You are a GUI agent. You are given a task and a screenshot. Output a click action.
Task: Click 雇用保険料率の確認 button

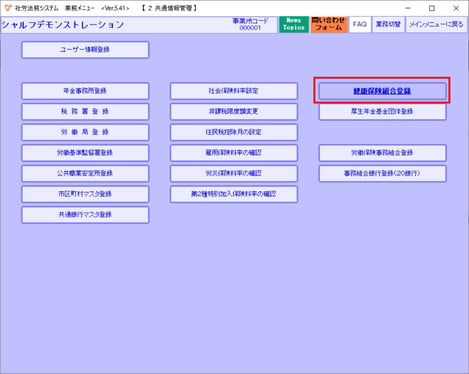coord(234,153)
